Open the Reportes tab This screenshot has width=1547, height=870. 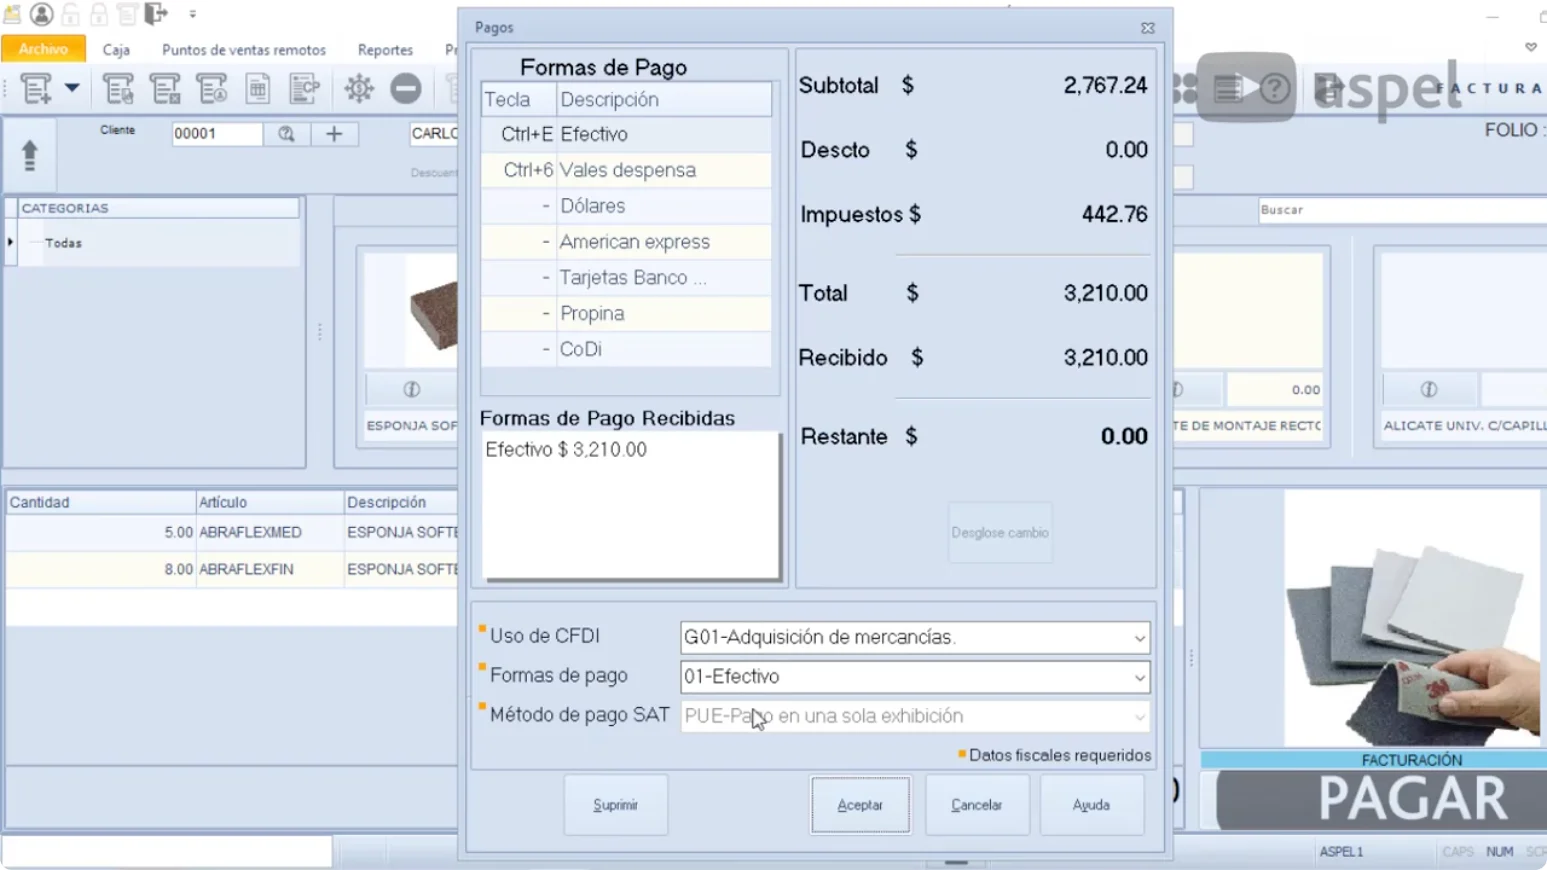point(385,50)
